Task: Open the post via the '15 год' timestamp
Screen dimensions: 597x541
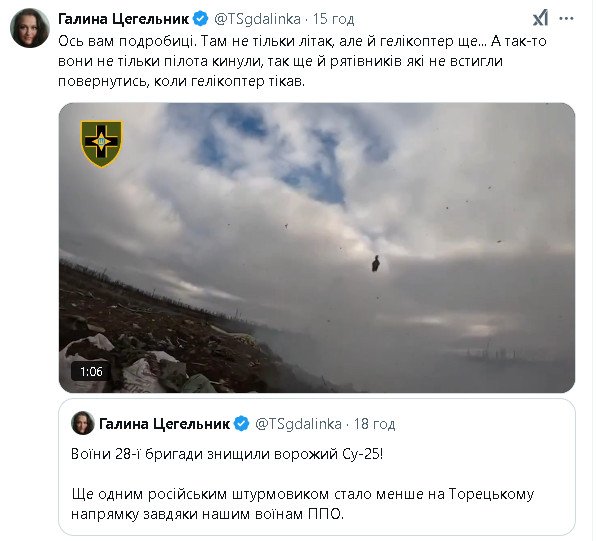Action: tap(334, 19)
